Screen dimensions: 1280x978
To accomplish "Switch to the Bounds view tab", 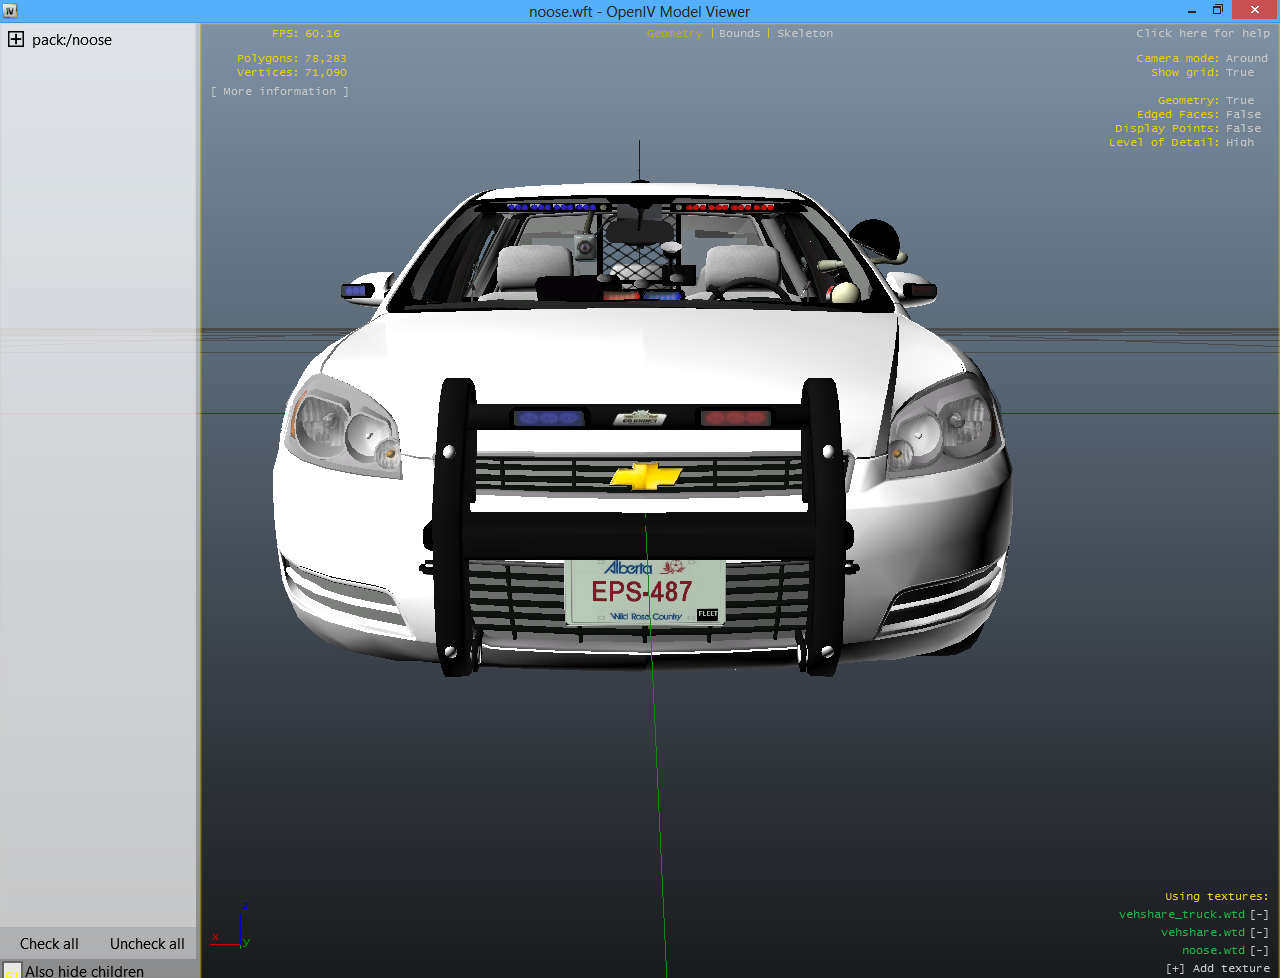I will coord(739,33).
